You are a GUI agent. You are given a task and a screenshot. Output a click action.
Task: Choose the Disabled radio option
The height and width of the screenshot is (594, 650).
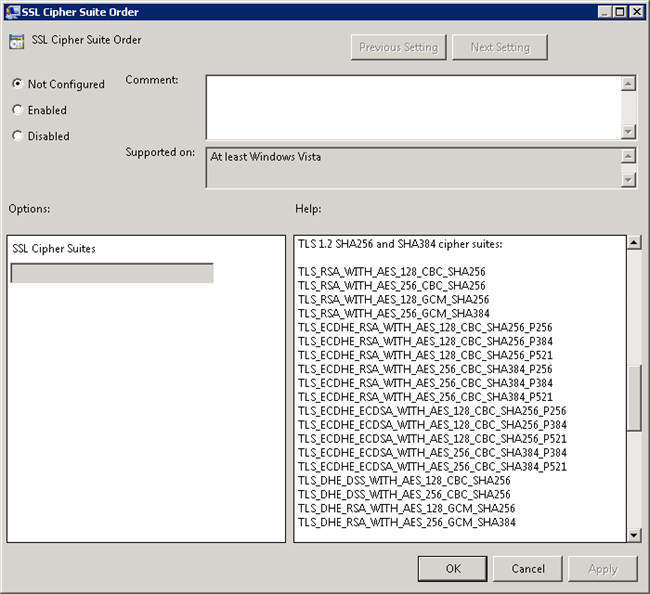tap(18, 136)
